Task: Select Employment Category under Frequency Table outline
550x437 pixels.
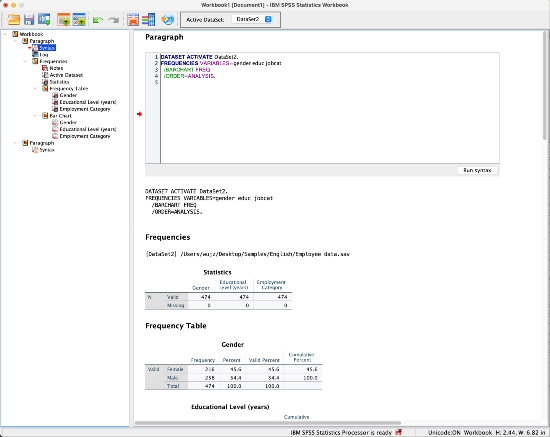Action: point(81,109)
